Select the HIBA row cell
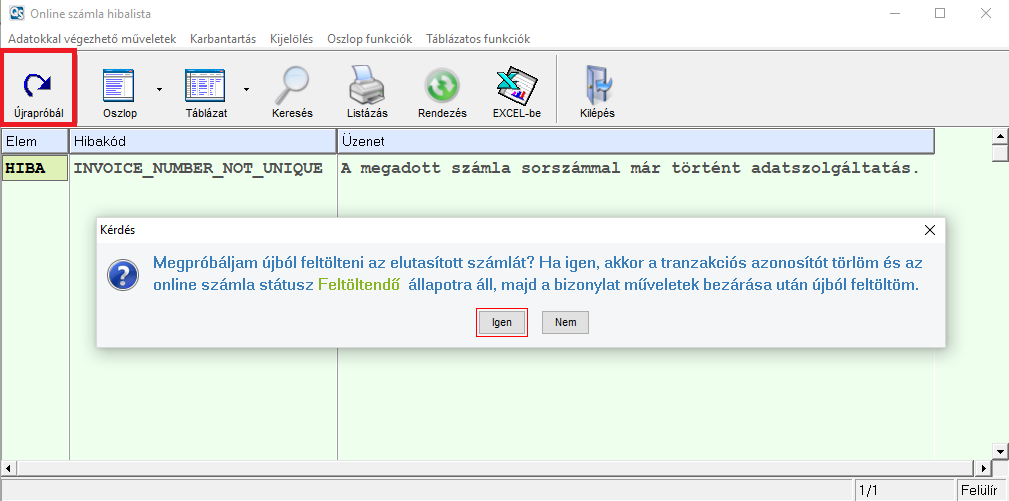This screenshot has height=501, width=1009. tap(35, 169)
